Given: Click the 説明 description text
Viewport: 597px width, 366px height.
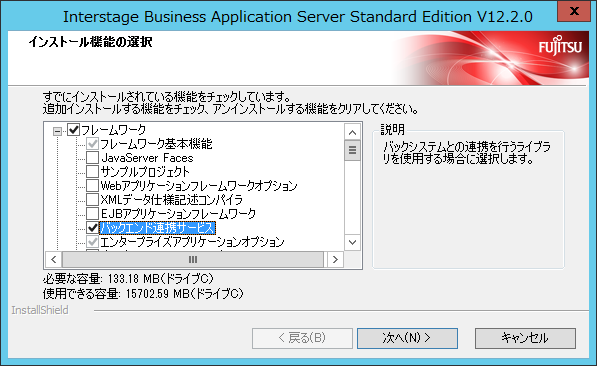Looking at the screenshot, I should (x=467, y=153).
